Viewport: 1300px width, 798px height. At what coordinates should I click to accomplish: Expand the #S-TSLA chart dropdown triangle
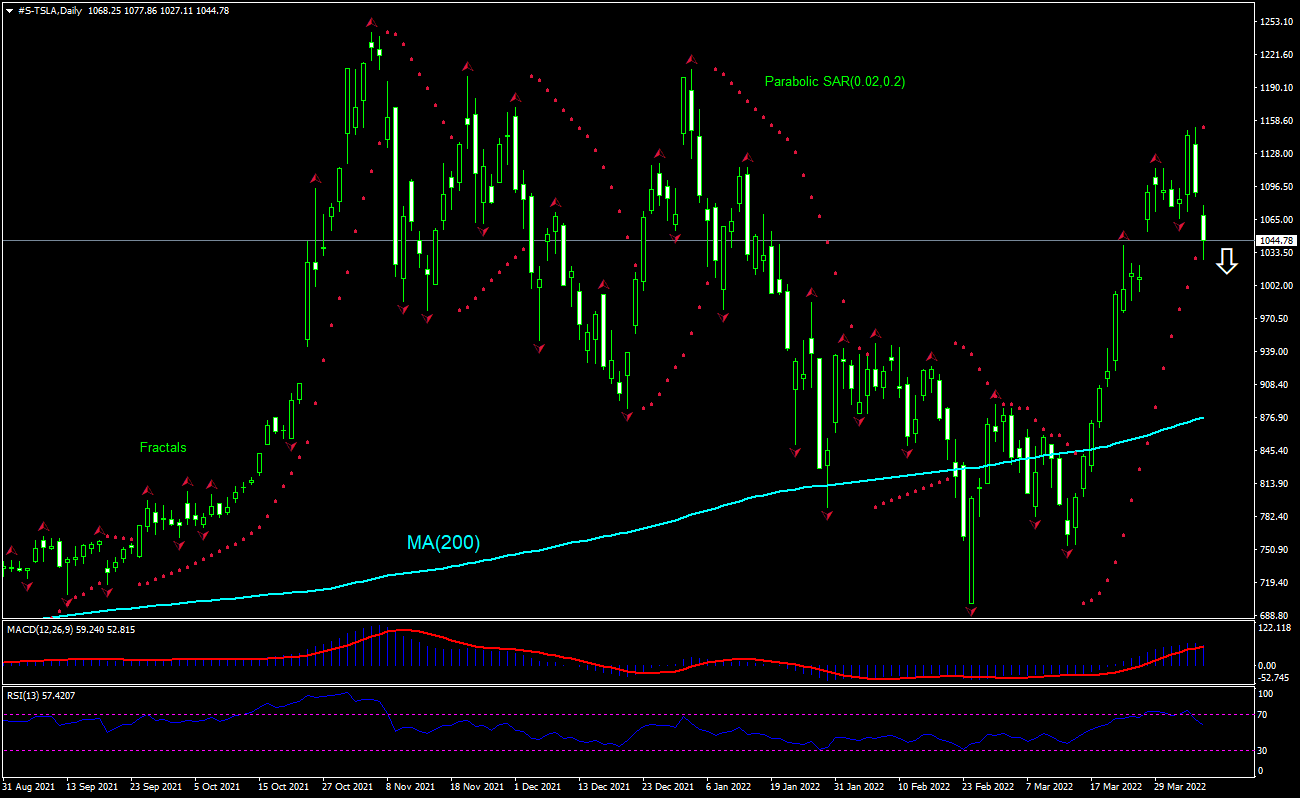[x=10, y=8]
